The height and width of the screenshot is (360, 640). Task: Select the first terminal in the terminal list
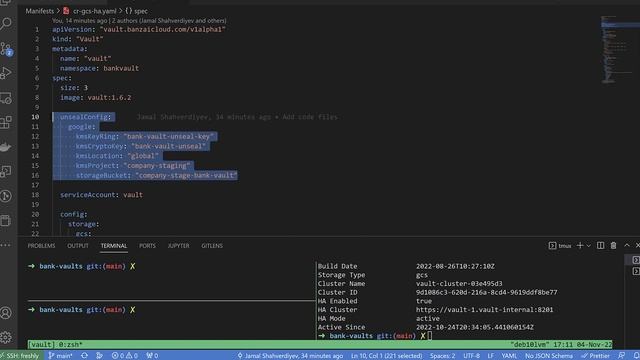click(x=636, y=260)
